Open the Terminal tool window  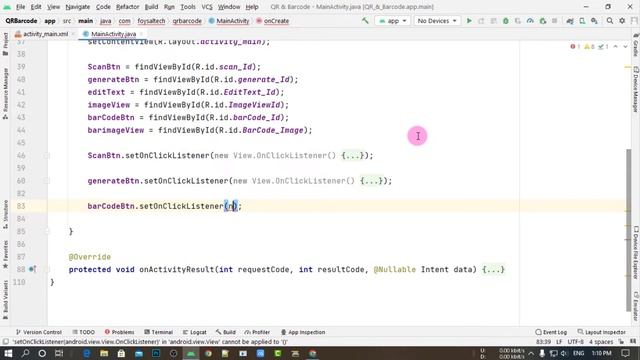158,332
